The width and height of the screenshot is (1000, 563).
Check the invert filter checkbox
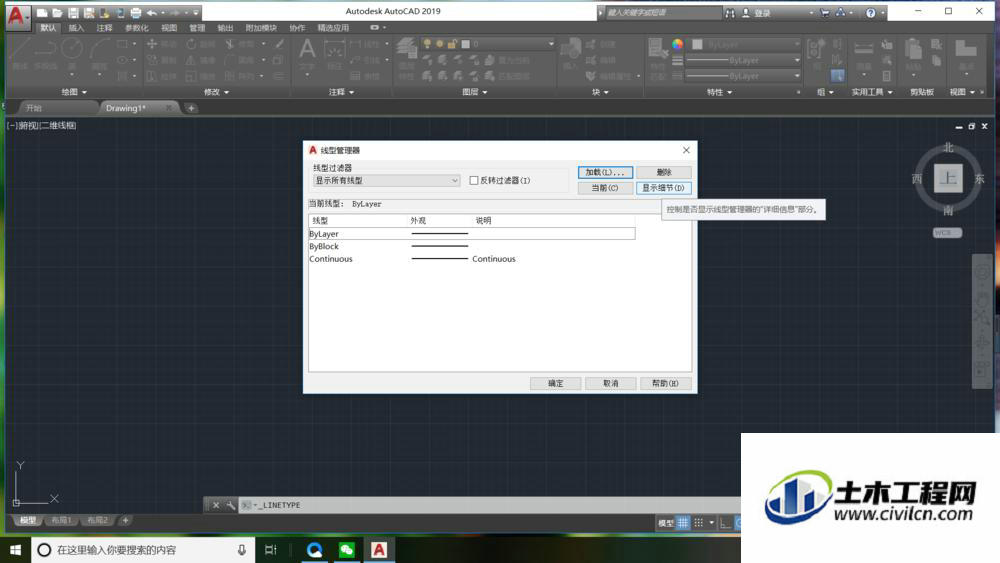(474, 180)
